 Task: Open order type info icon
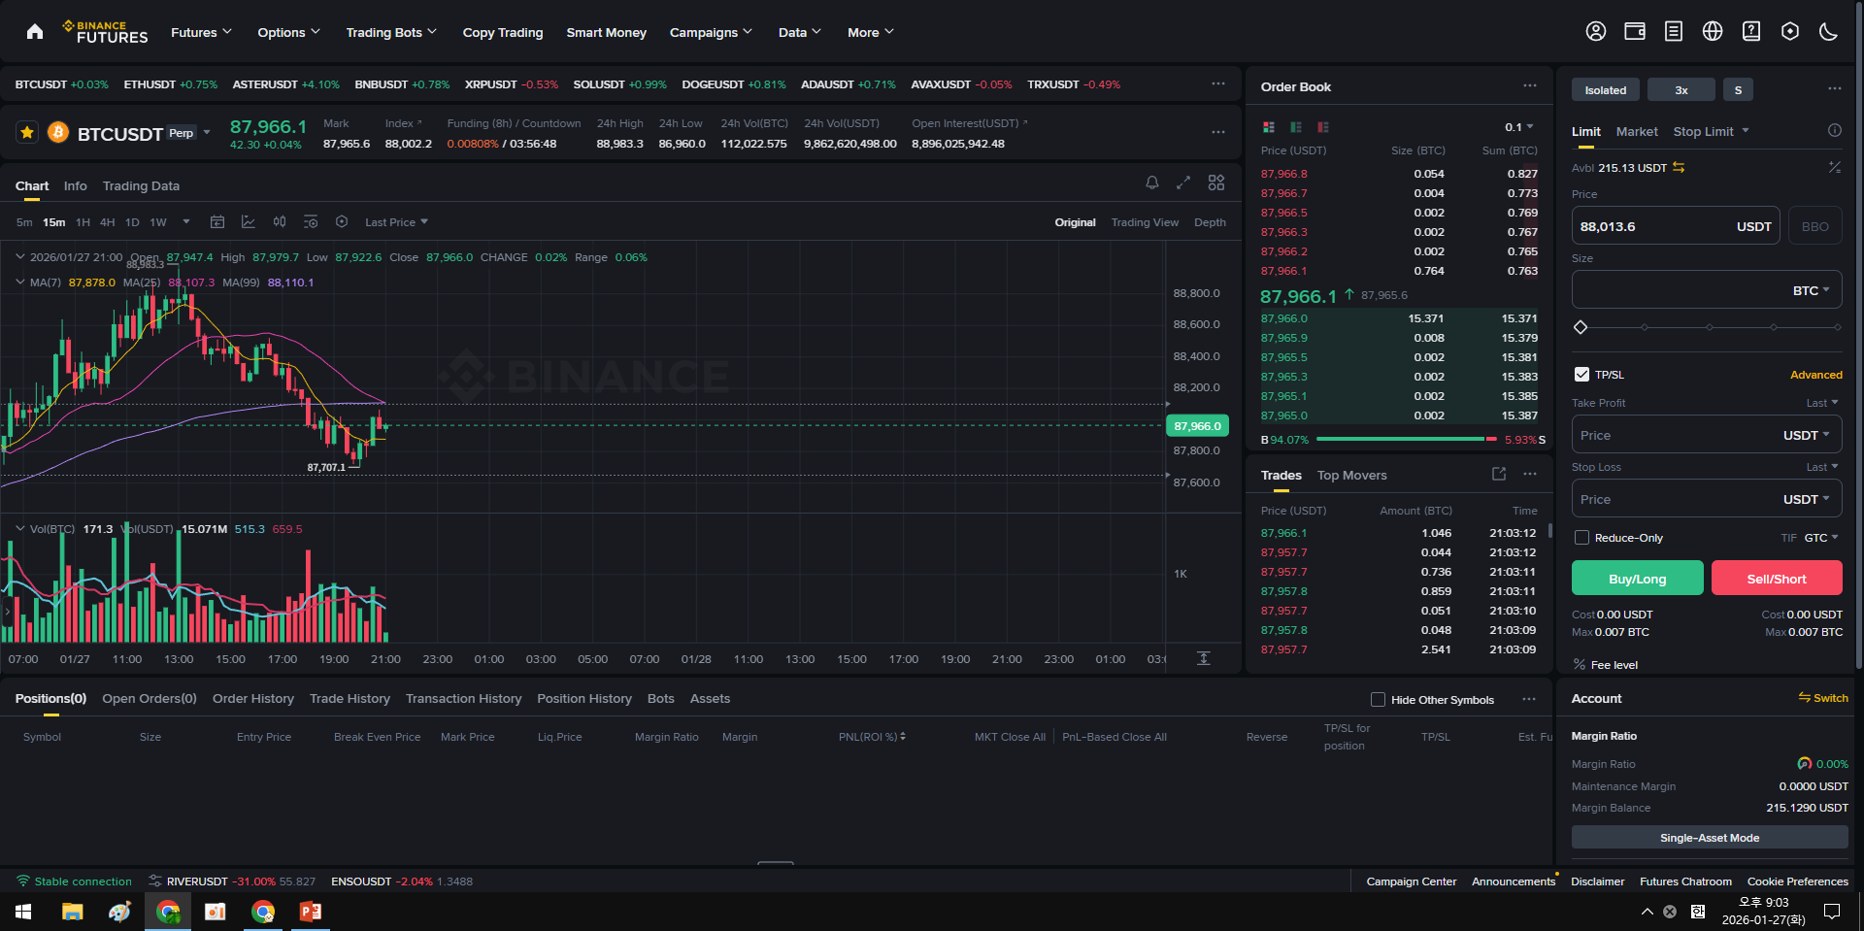pos(1835,131)
